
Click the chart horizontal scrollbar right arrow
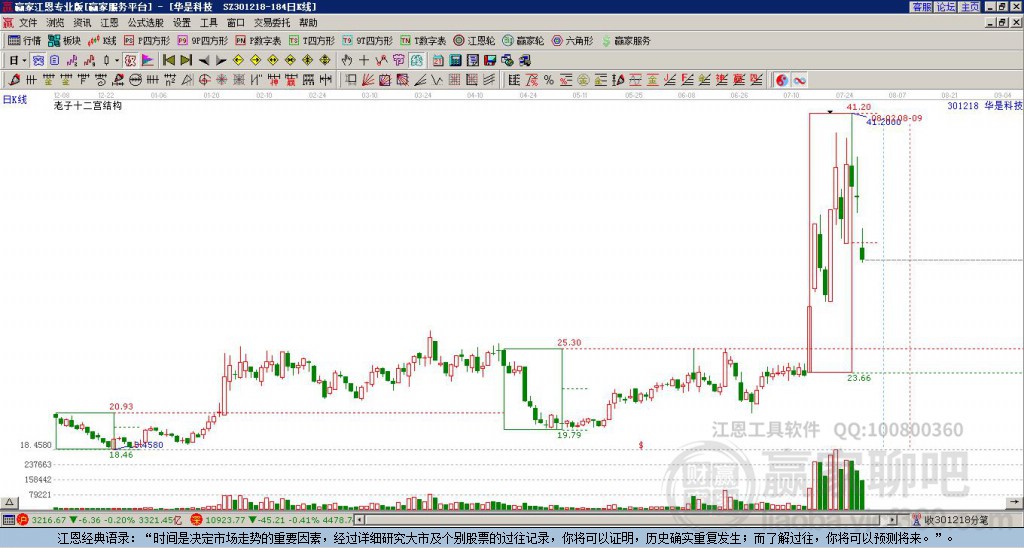click(893, 520)
